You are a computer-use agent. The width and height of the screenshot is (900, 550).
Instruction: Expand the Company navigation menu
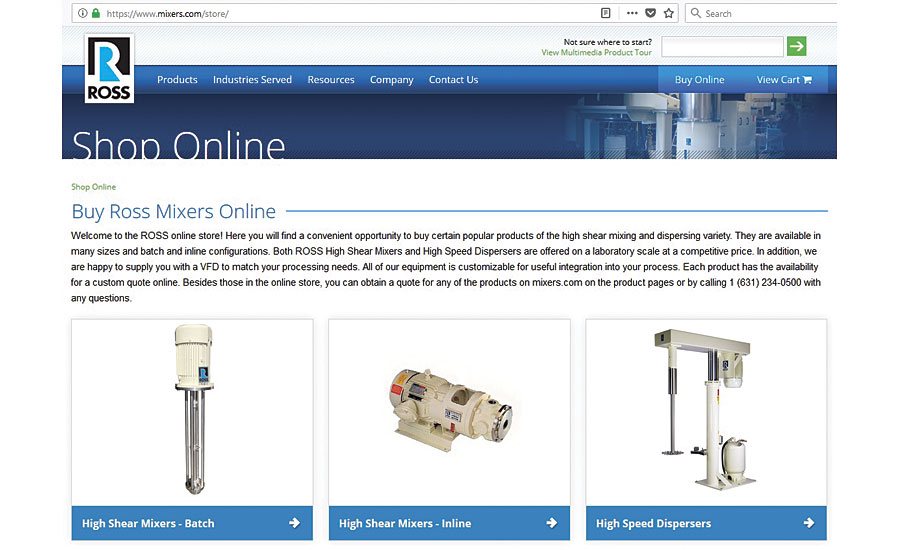click(391, 80)
